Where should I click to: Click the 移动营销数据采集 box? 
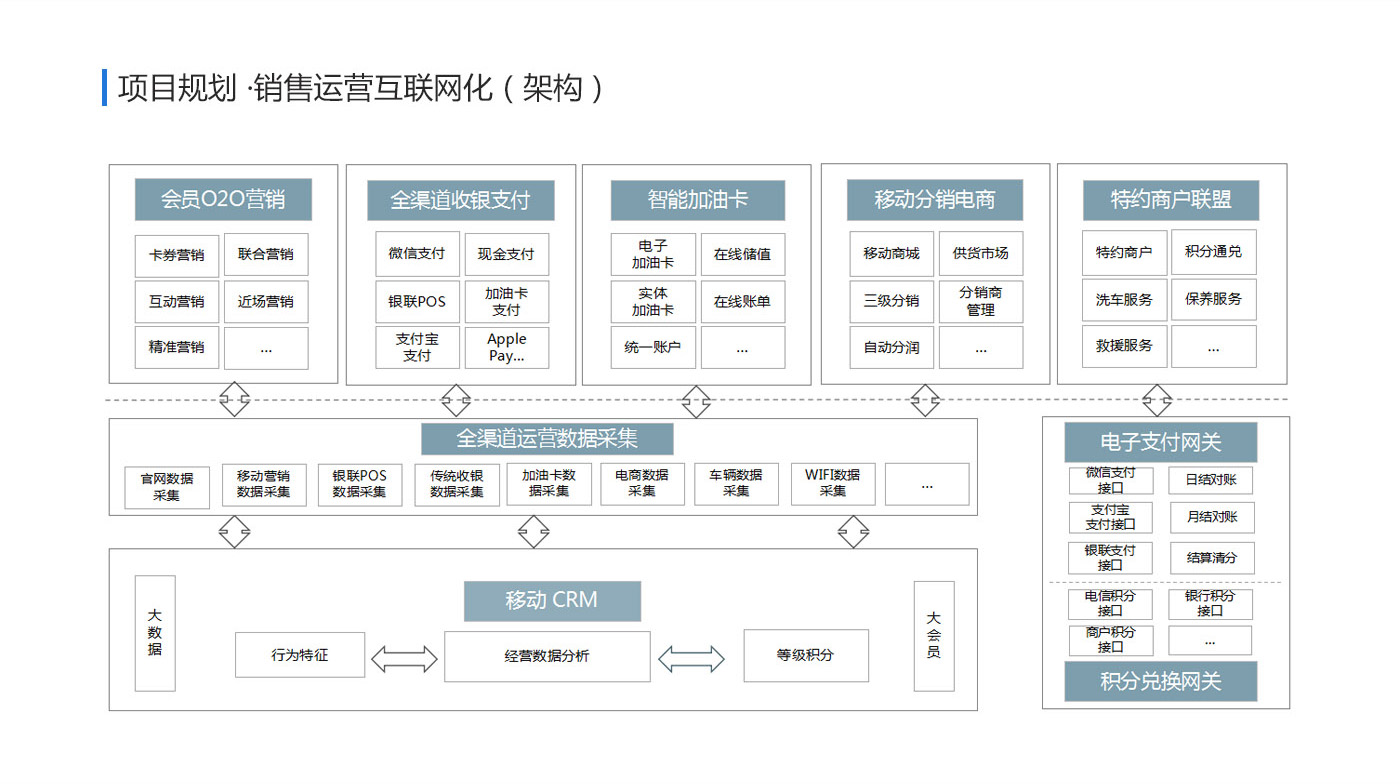(264, 484)
